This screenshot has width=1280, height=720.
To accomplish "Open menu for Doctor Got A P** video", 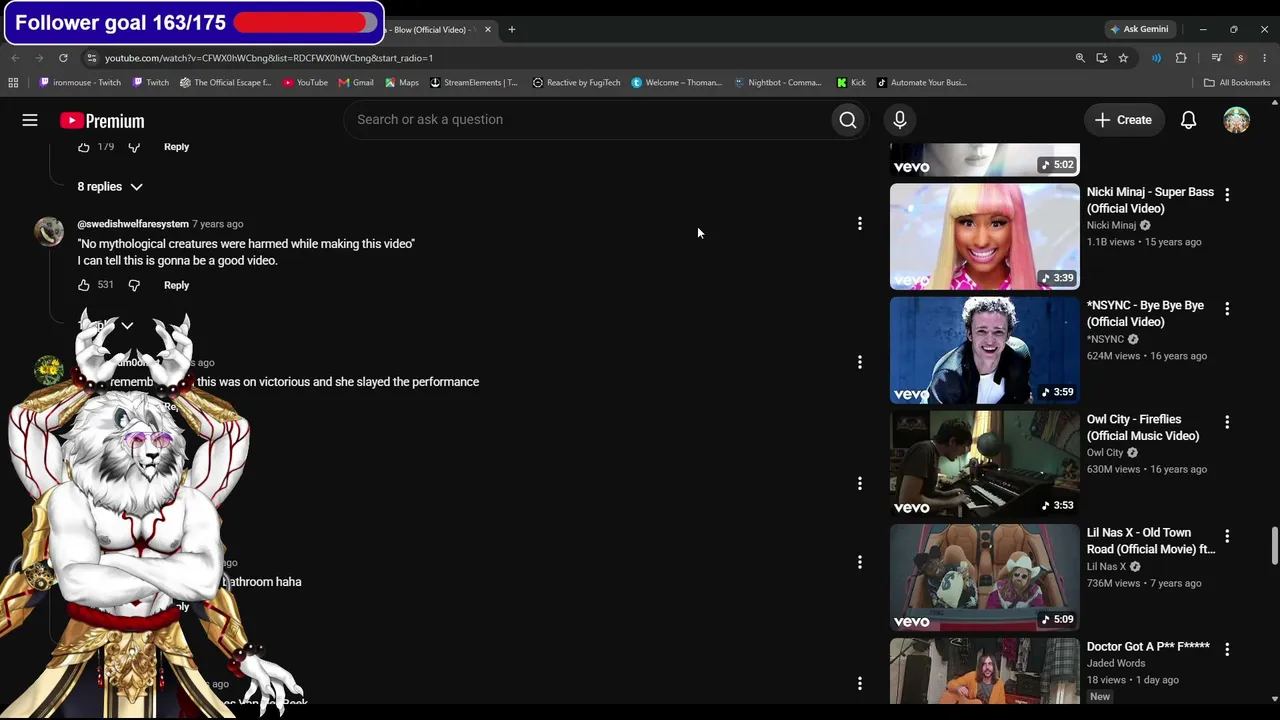I will click(1227, 650).
